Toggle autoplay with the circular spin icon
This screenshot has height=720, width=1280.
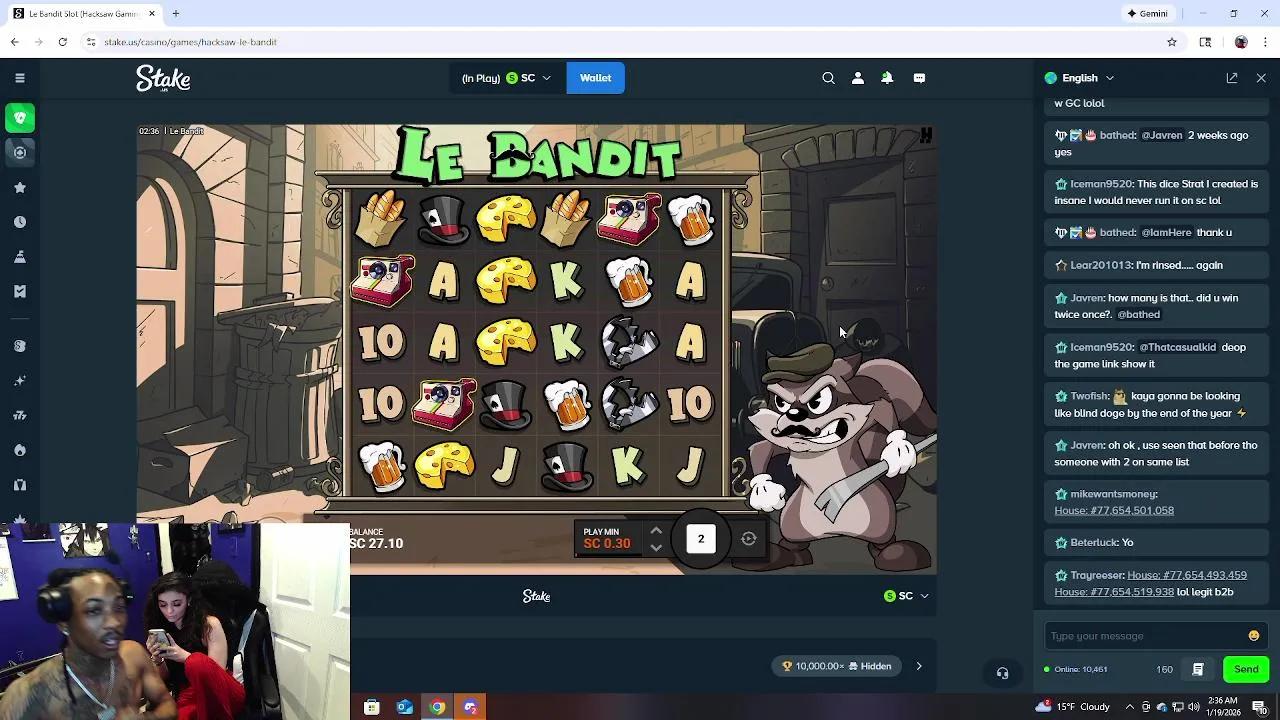tap(748, 538)
